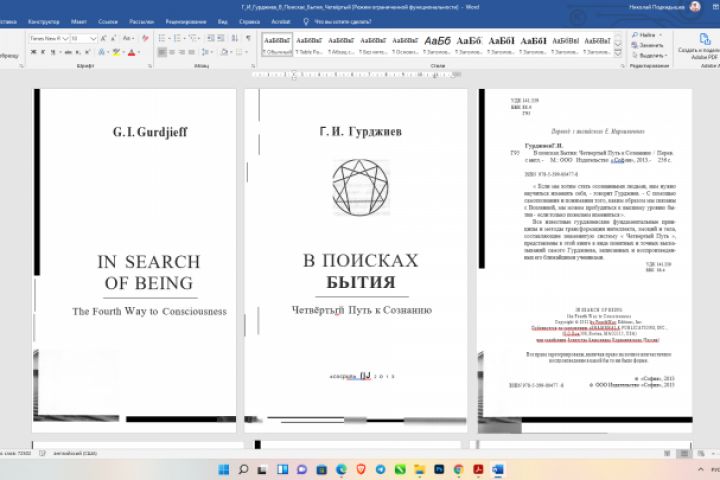The width and height of the screenshot is (720, 480).
Task: Open the change case (Aa) dropdown
Action: (x=128, y=38)
